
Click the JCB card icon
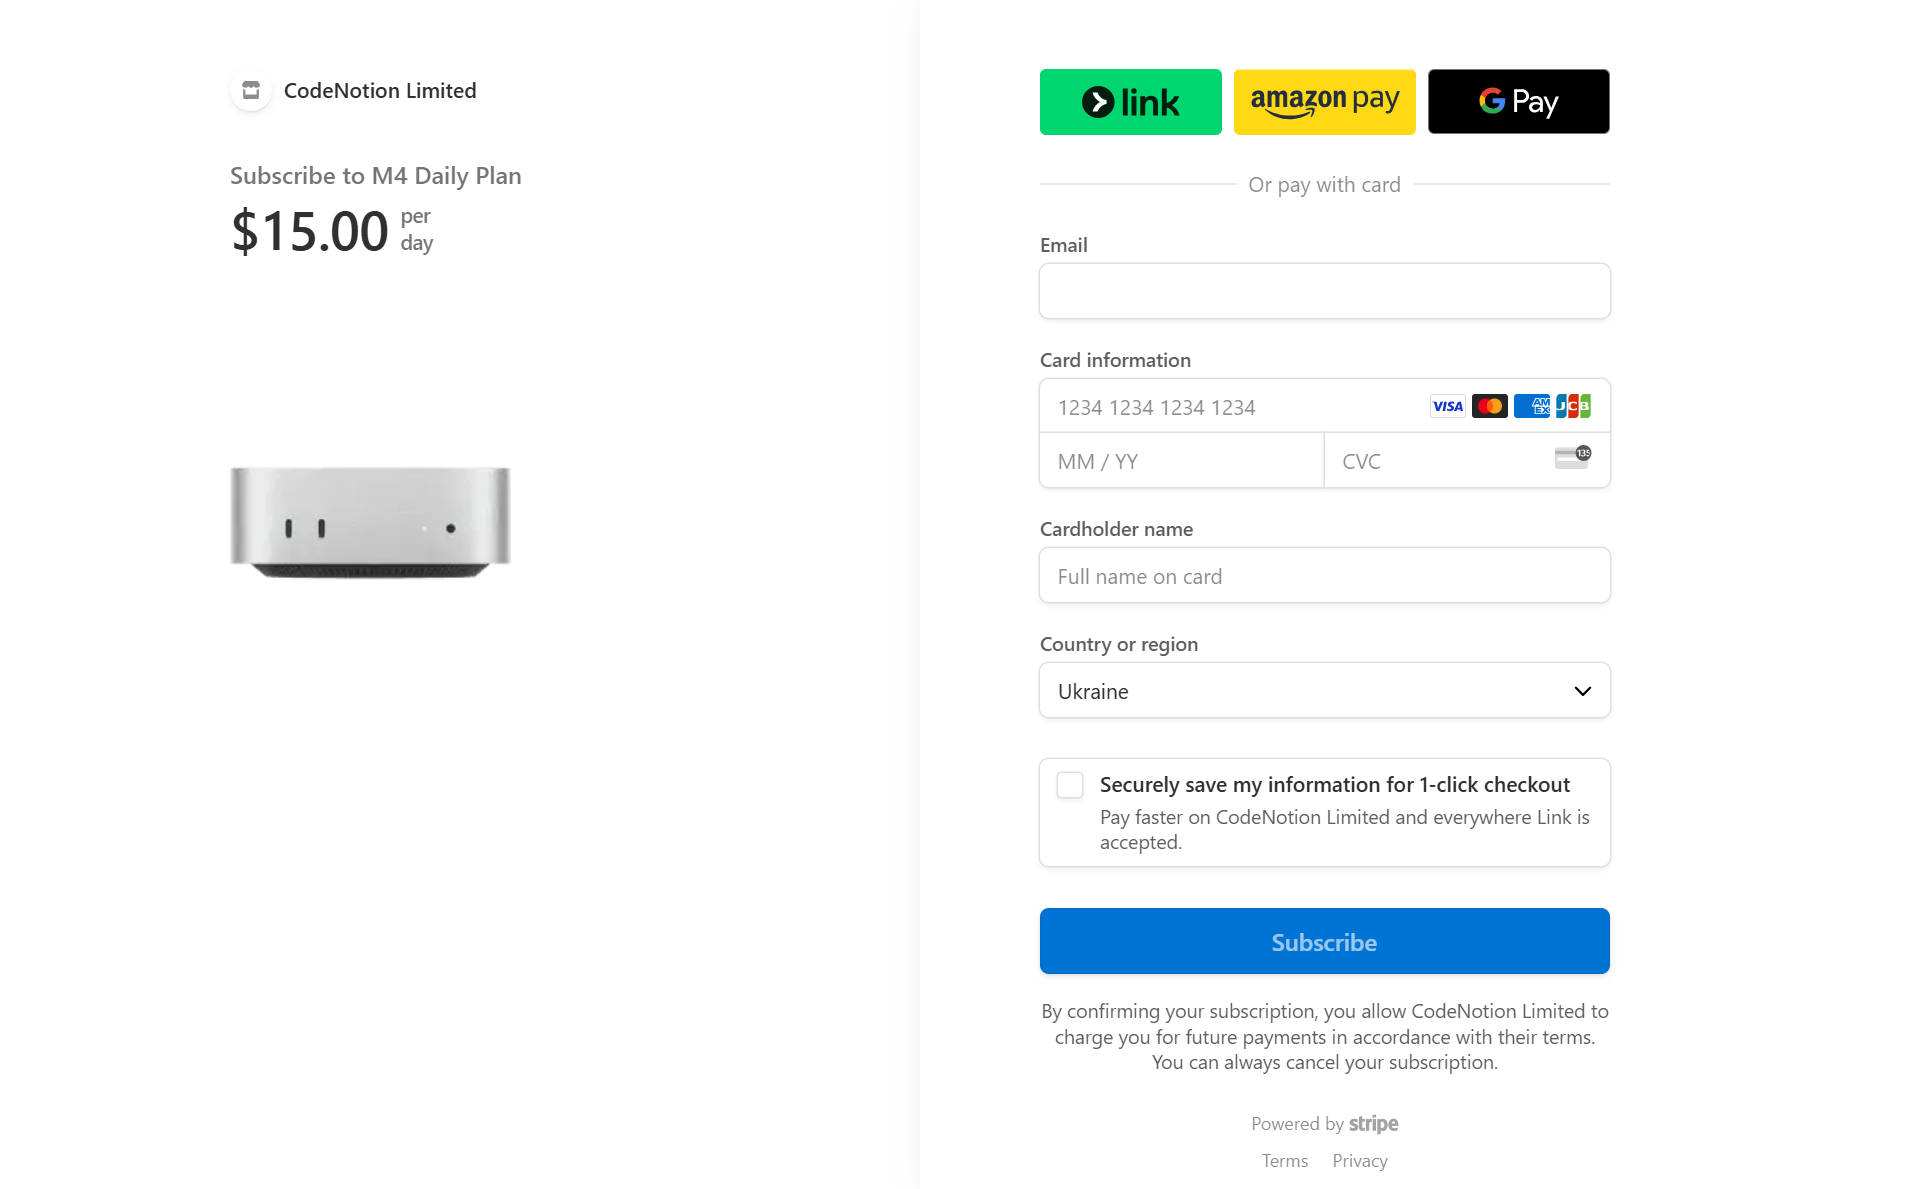click(1573, 406)
